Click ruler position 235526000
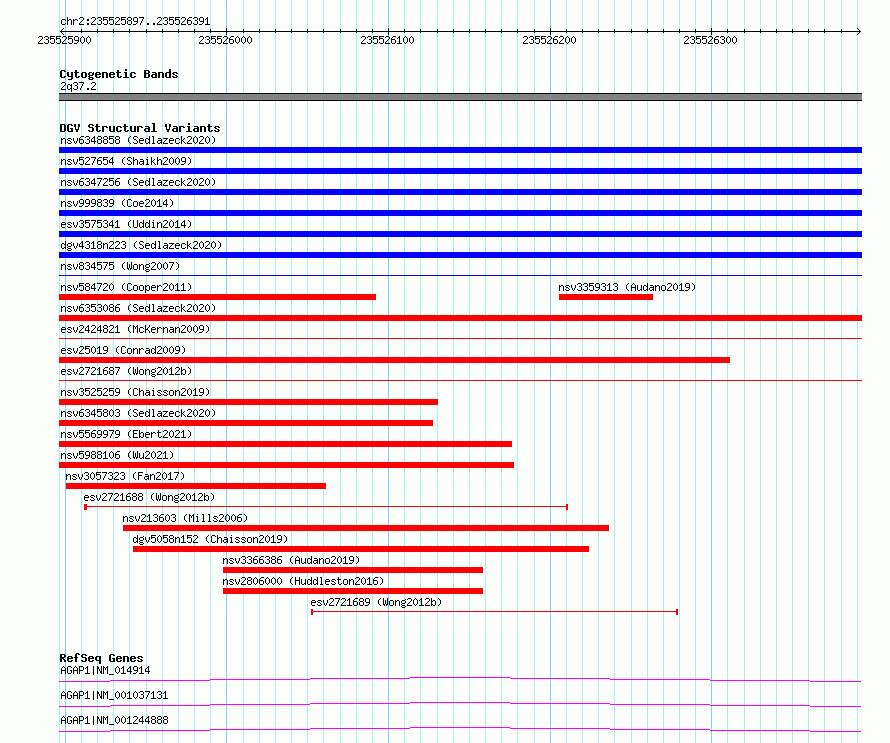Image resolution: width=890 pixels, height=743 pixels. click(225, 40)
